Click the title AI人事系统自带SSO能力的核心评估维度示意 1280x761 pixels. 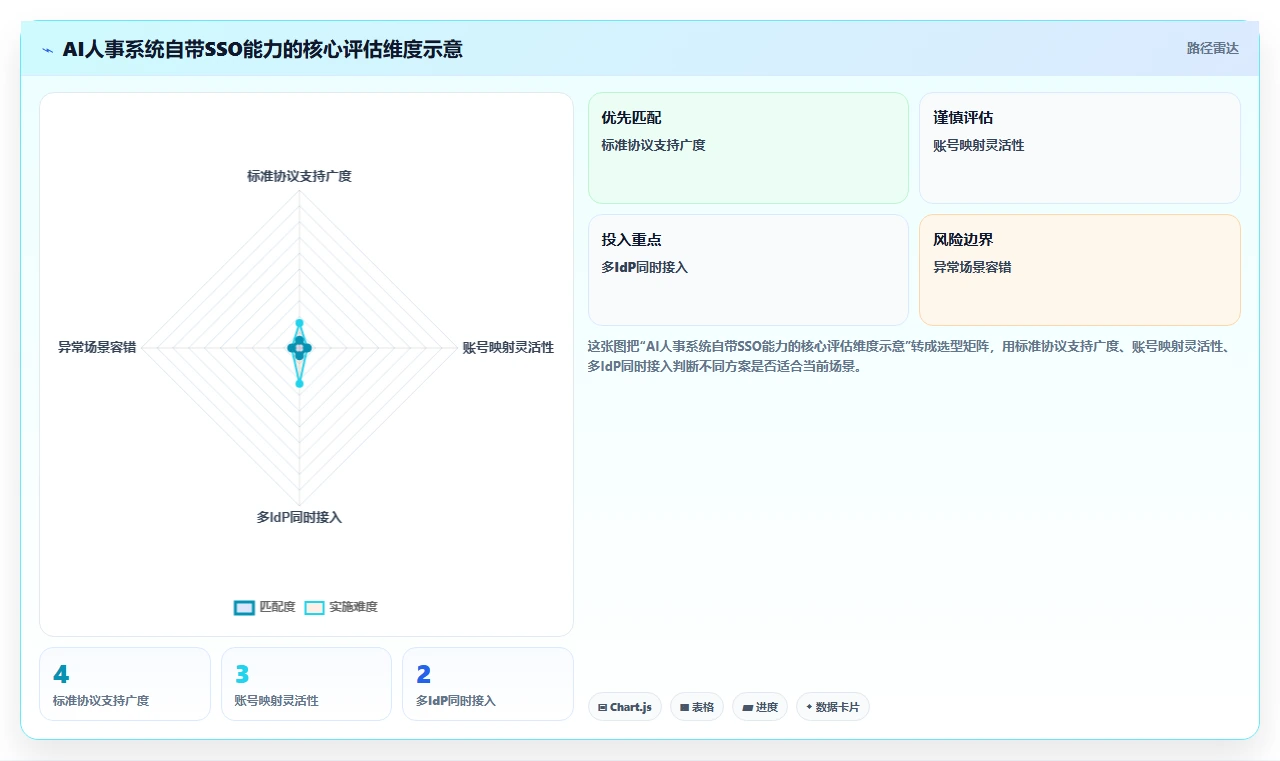[262, 50]
